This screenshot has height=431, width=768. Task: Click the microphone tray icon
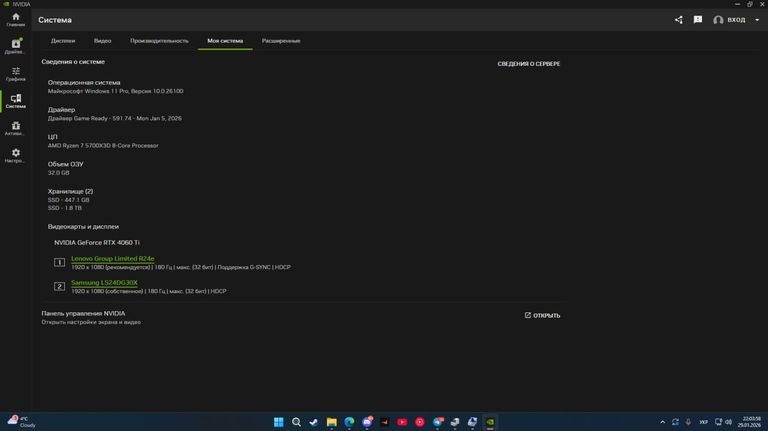(688, 422)
